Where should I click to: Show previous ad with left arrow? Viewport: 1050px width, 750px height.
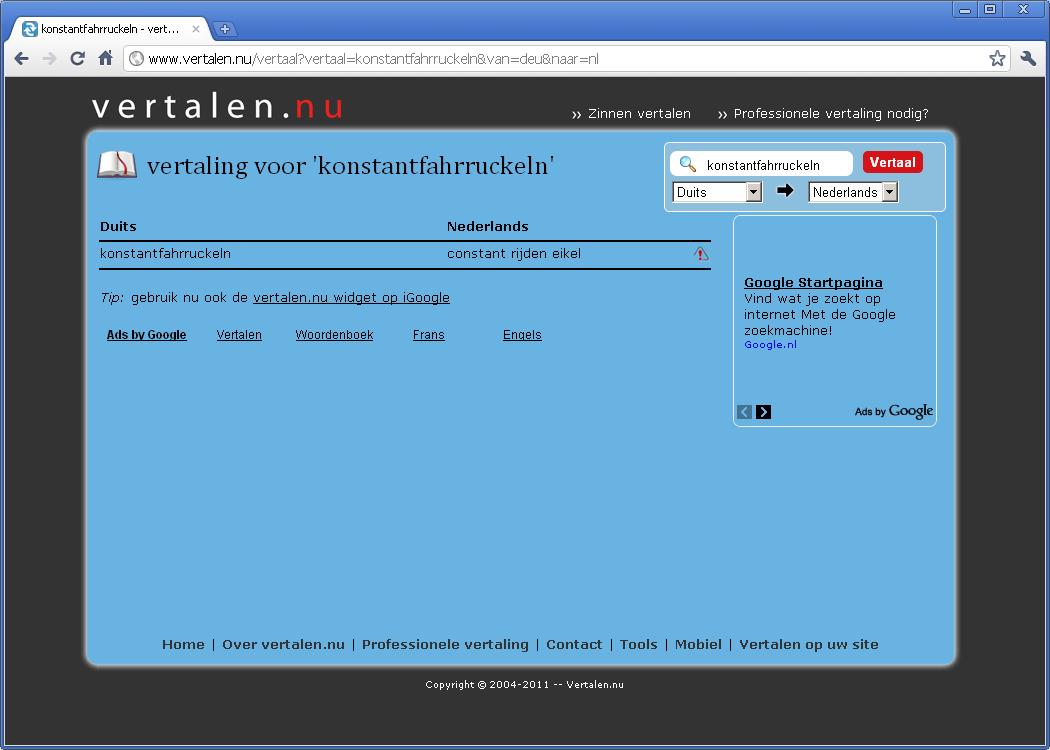click(745, 412)
